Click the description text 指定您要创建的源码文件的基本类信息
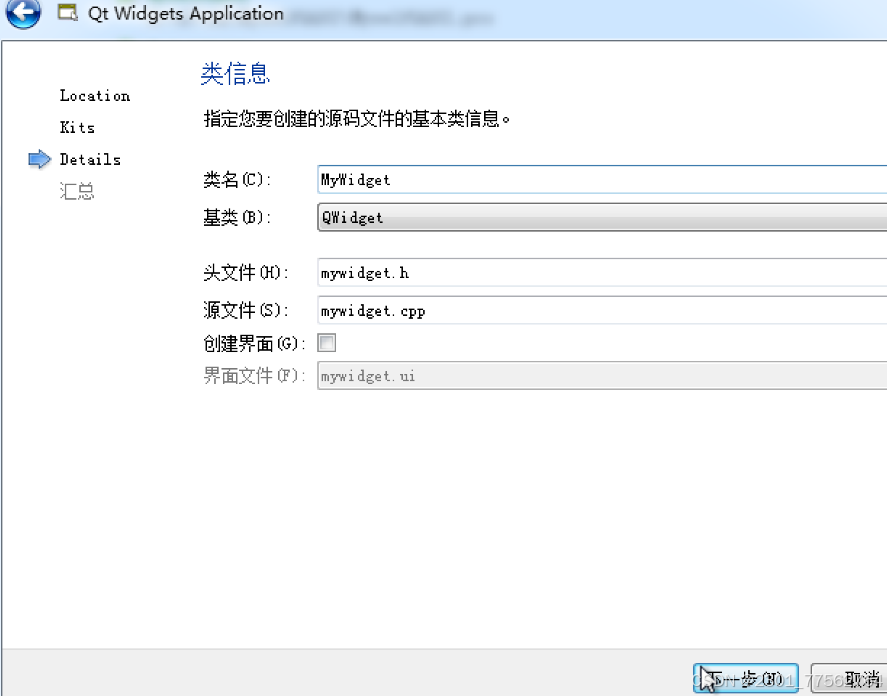This screenshot has width=887, height=696. point(356,119)
